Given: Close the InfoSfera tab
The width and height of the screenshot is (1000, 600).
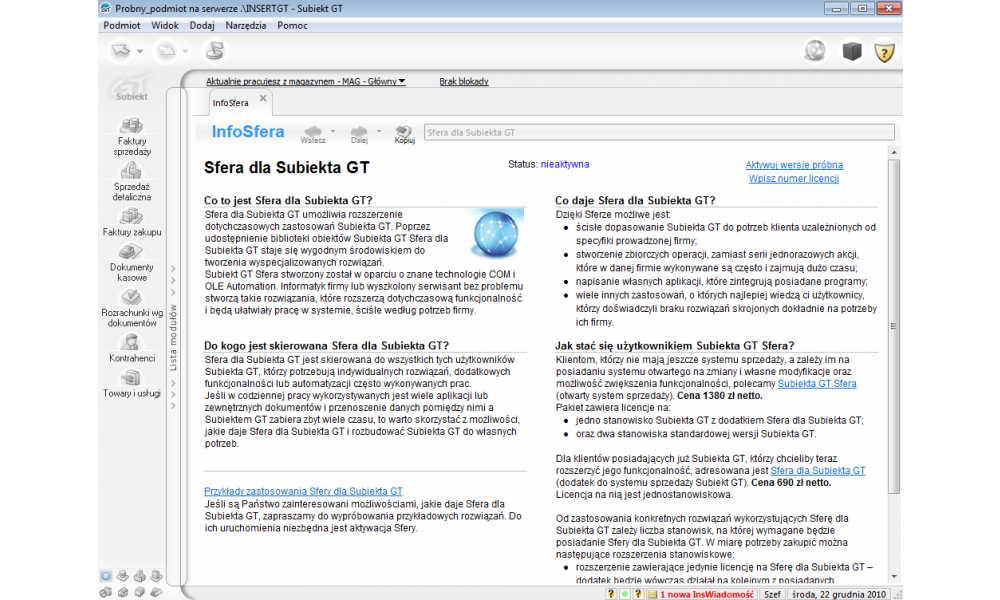Looking at the screenshot, I should pyautogui.click(x=263, y=99).
